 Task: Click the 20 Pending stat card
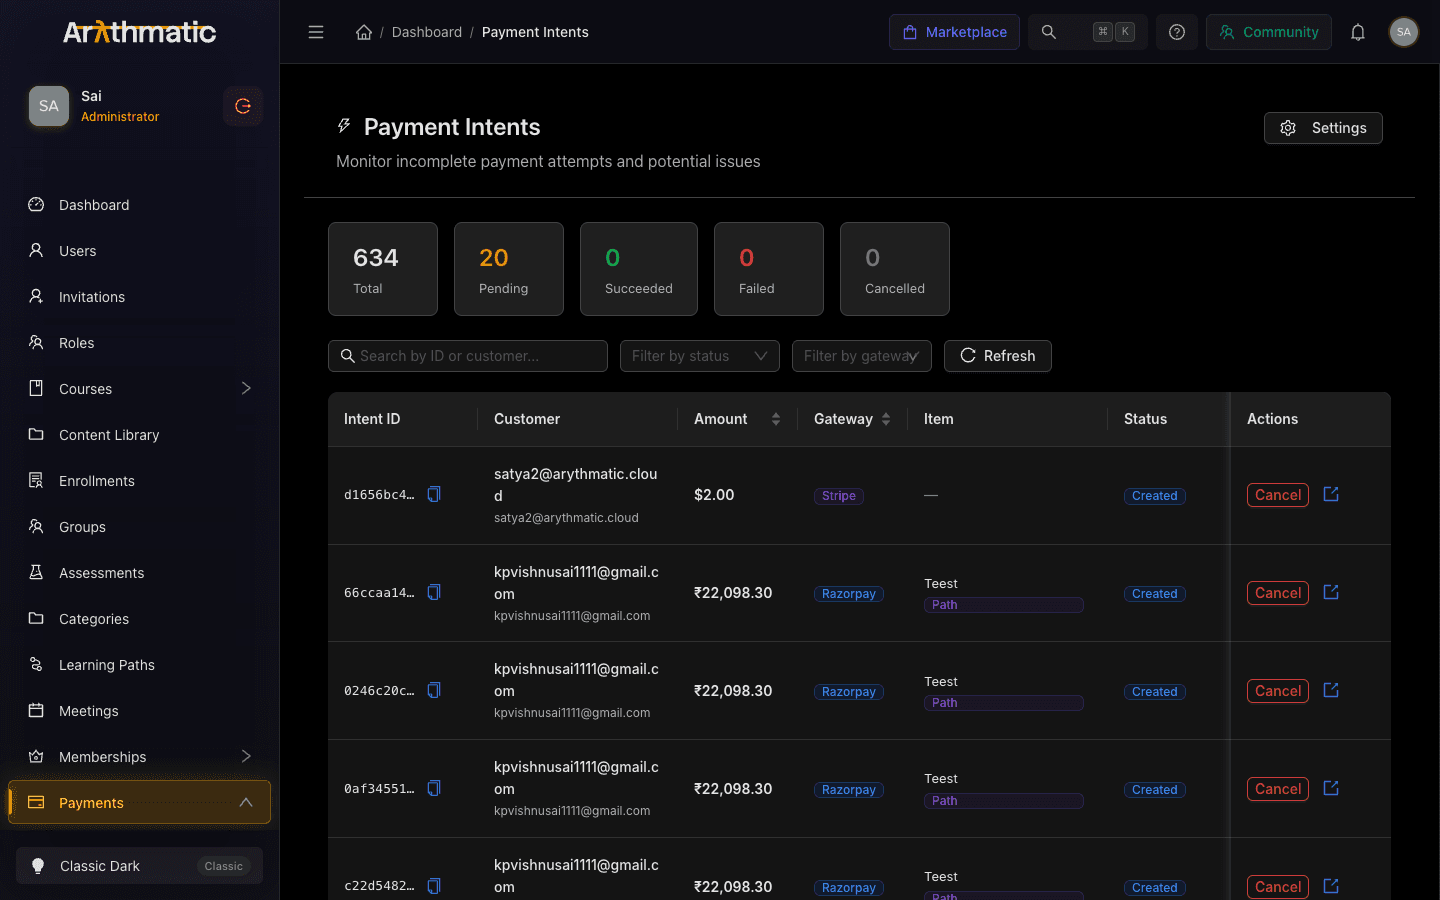click(x=509, y=269)
